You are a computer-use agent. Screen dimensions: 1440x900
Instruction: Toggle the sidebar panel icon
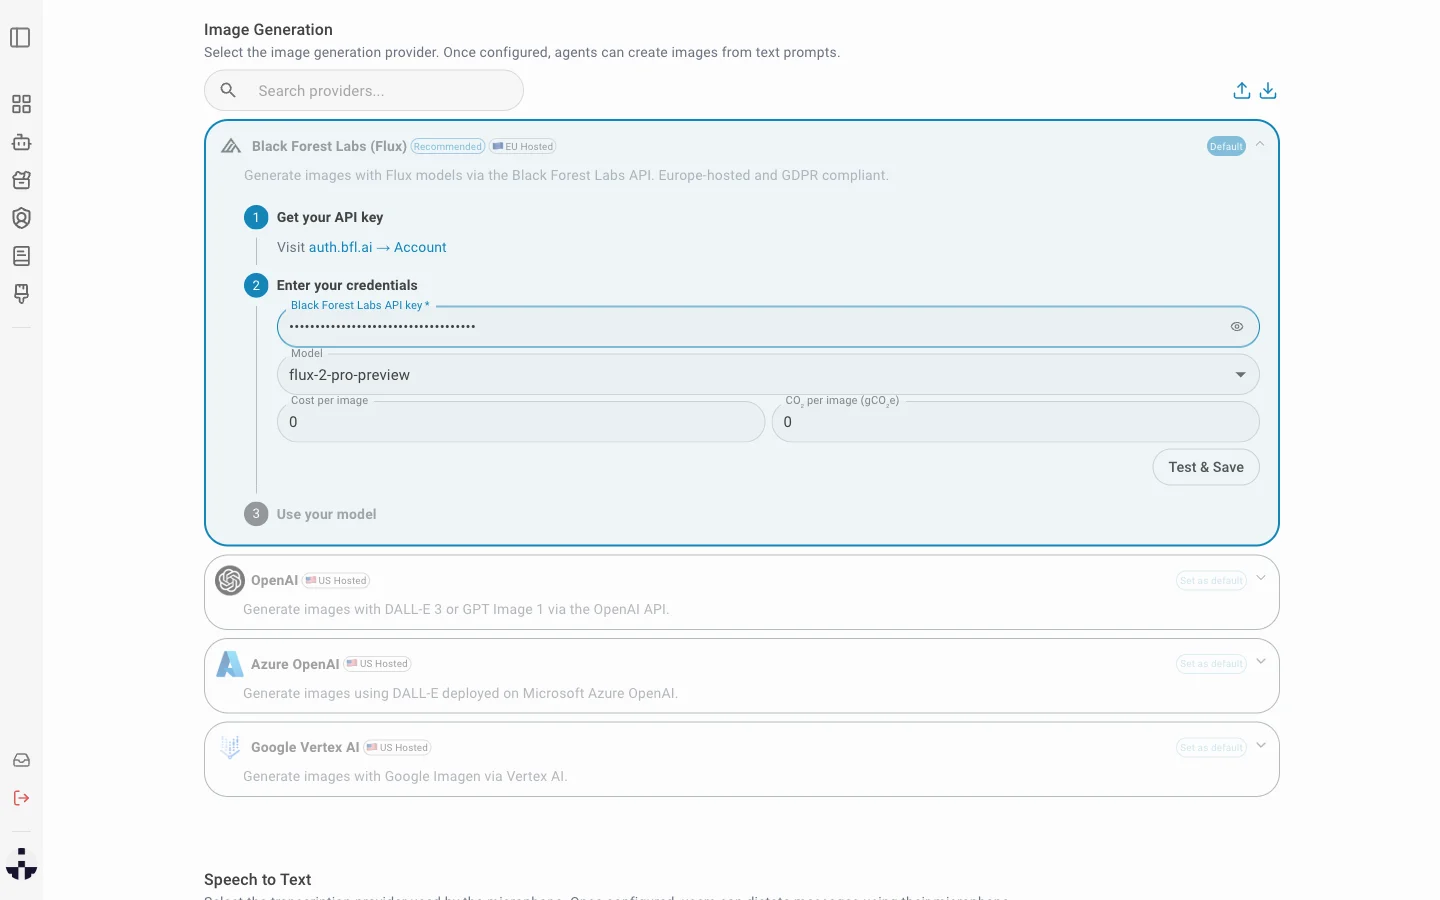[21, 38]
